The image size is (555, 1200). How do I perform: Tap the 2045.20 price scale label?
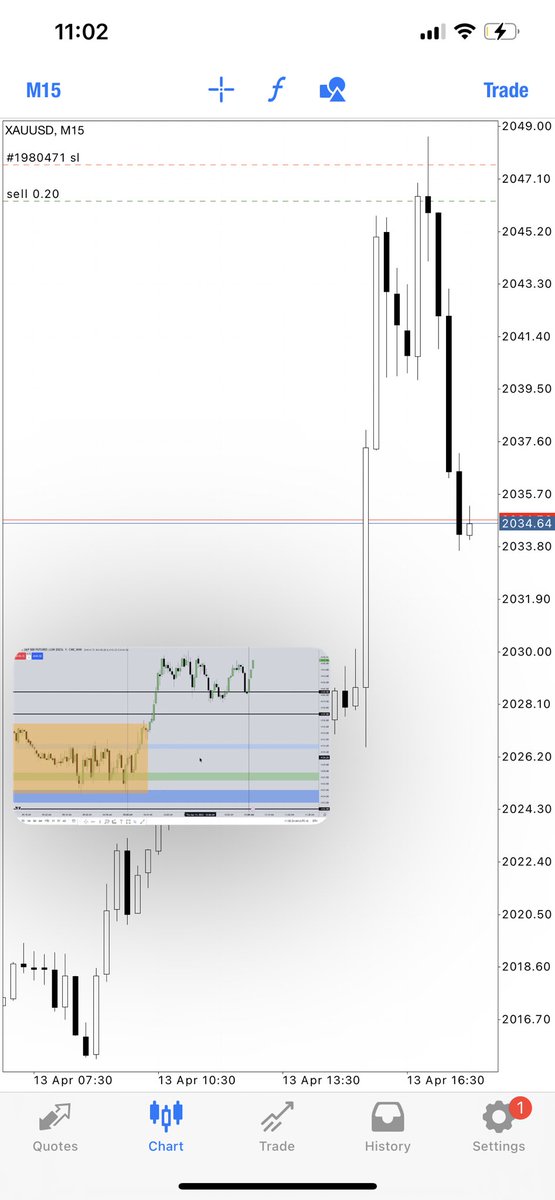pyautogui.click(x=529, y=231)
